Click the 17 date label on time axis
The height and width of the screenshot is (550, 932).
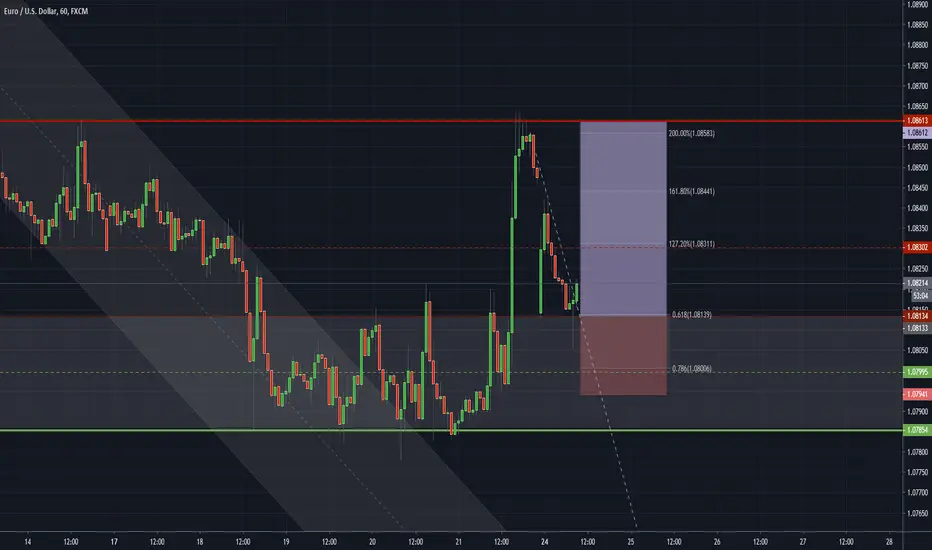(114, 542)
